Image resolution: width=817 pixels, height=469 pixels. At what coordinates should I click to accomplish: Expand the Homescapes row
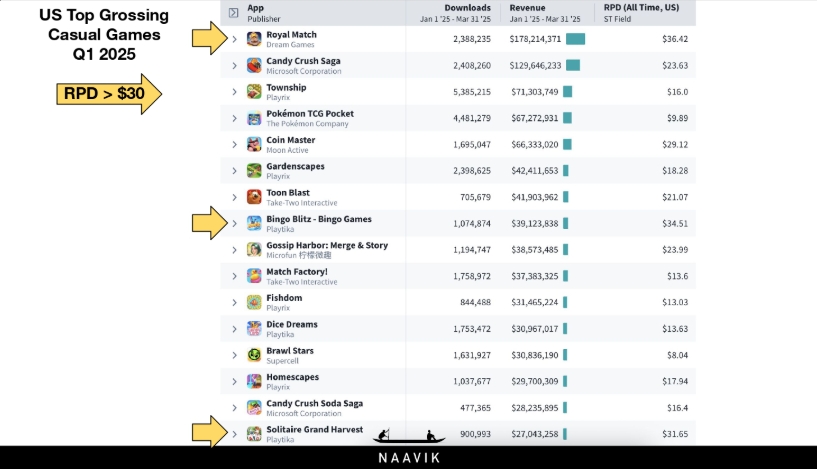(234, 381)
